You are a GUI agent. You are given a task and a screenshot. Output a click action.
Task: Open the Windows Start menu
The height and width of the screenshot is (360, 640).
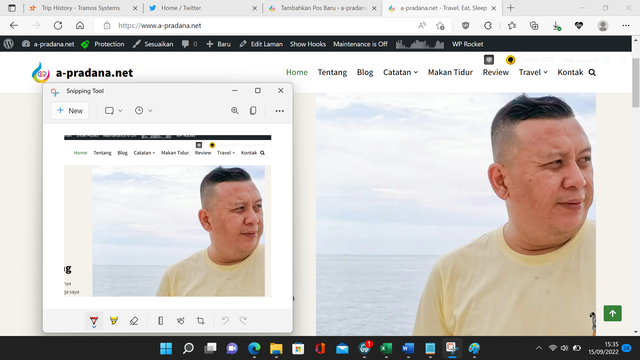coord(166,348)
